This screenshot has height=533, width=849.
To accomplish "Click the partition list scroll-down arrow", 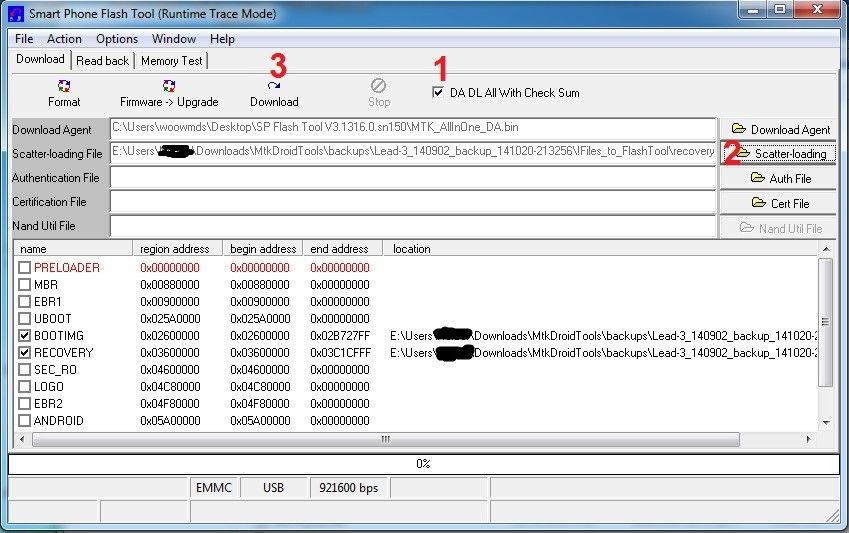I will 826,422.
